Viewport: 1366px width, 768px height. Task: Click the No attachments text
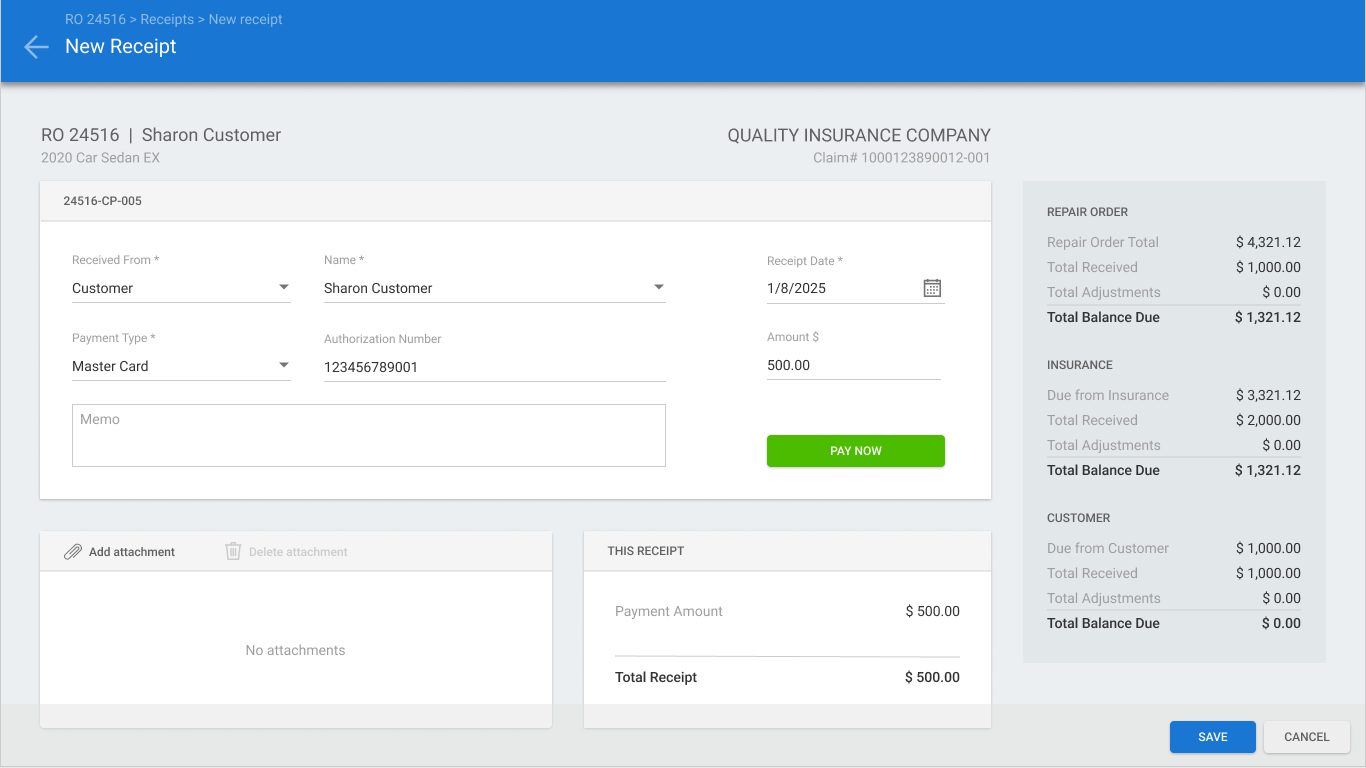tap(295, 650)
